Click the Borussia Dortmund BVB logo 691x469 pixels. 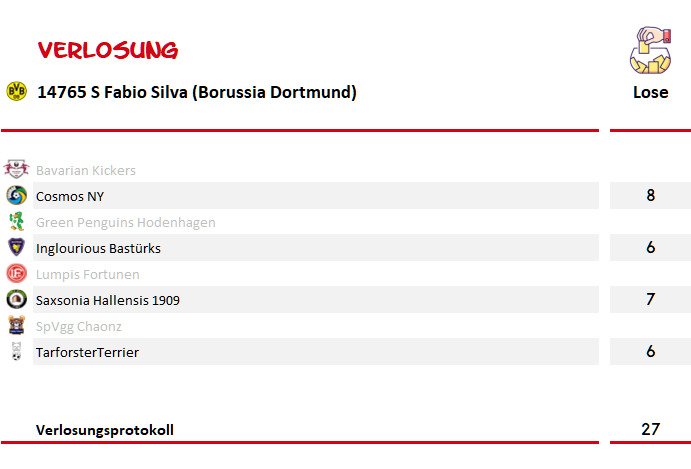pos(16,91)
